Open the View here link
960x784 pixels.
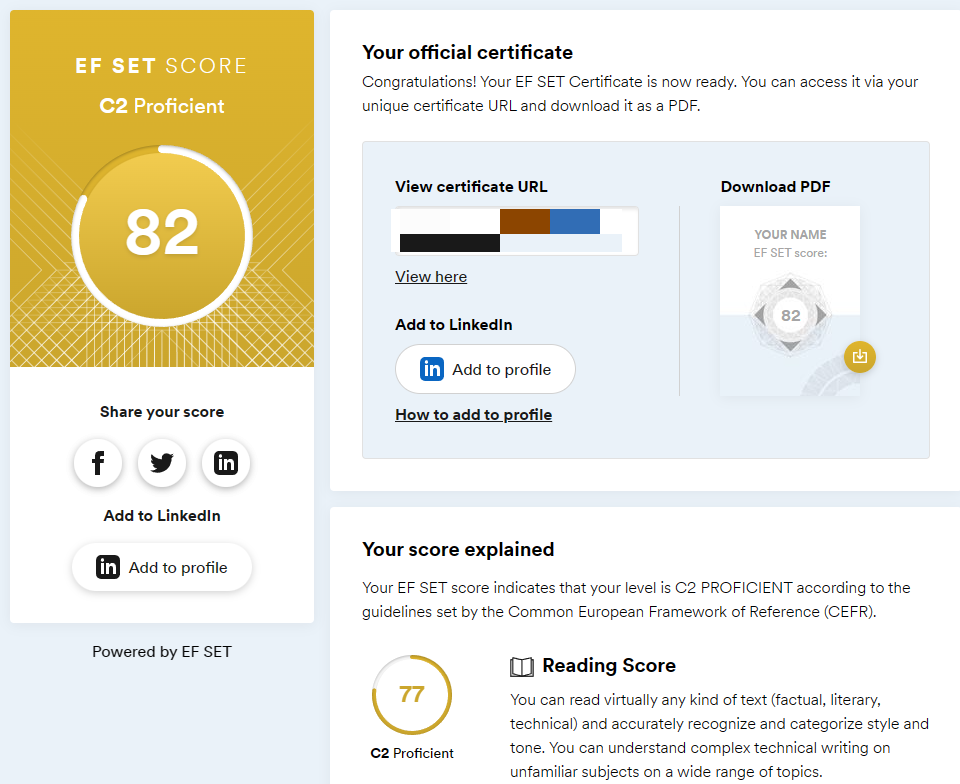pos(431,277)
